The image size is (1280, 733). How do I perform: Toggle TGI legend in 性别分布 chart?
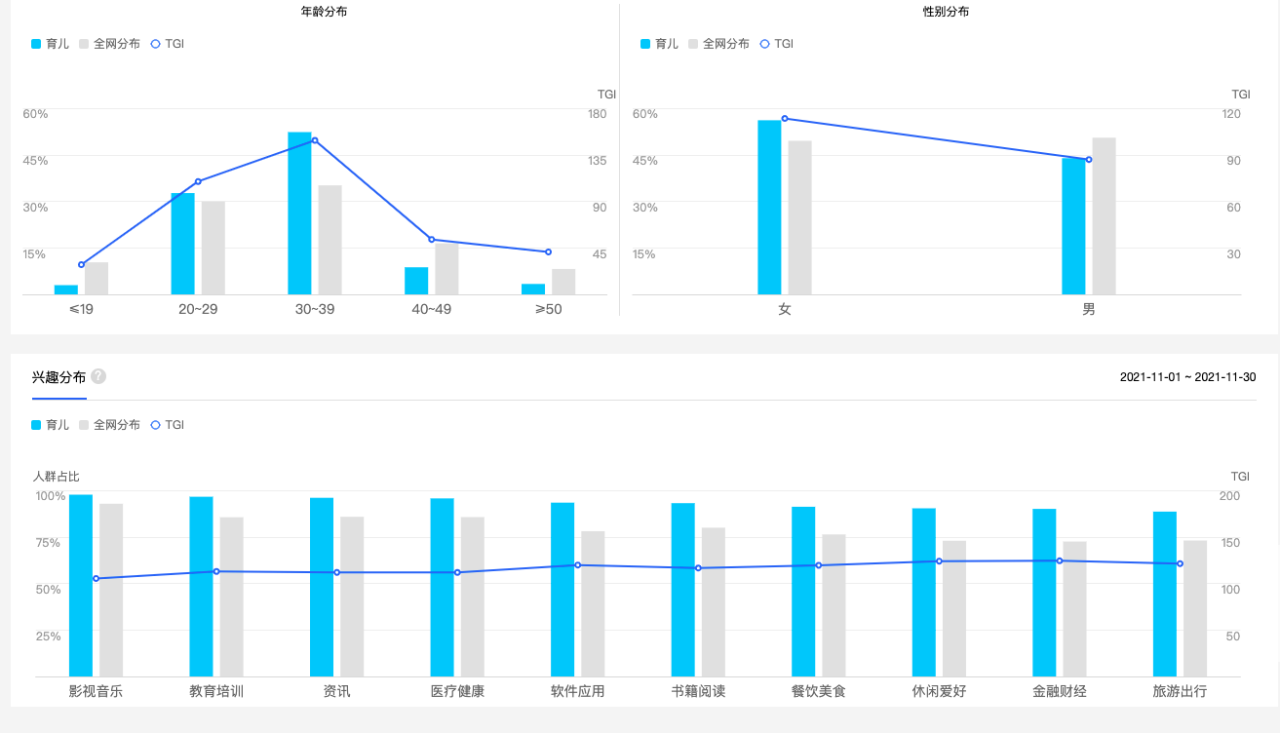point(776,44)
